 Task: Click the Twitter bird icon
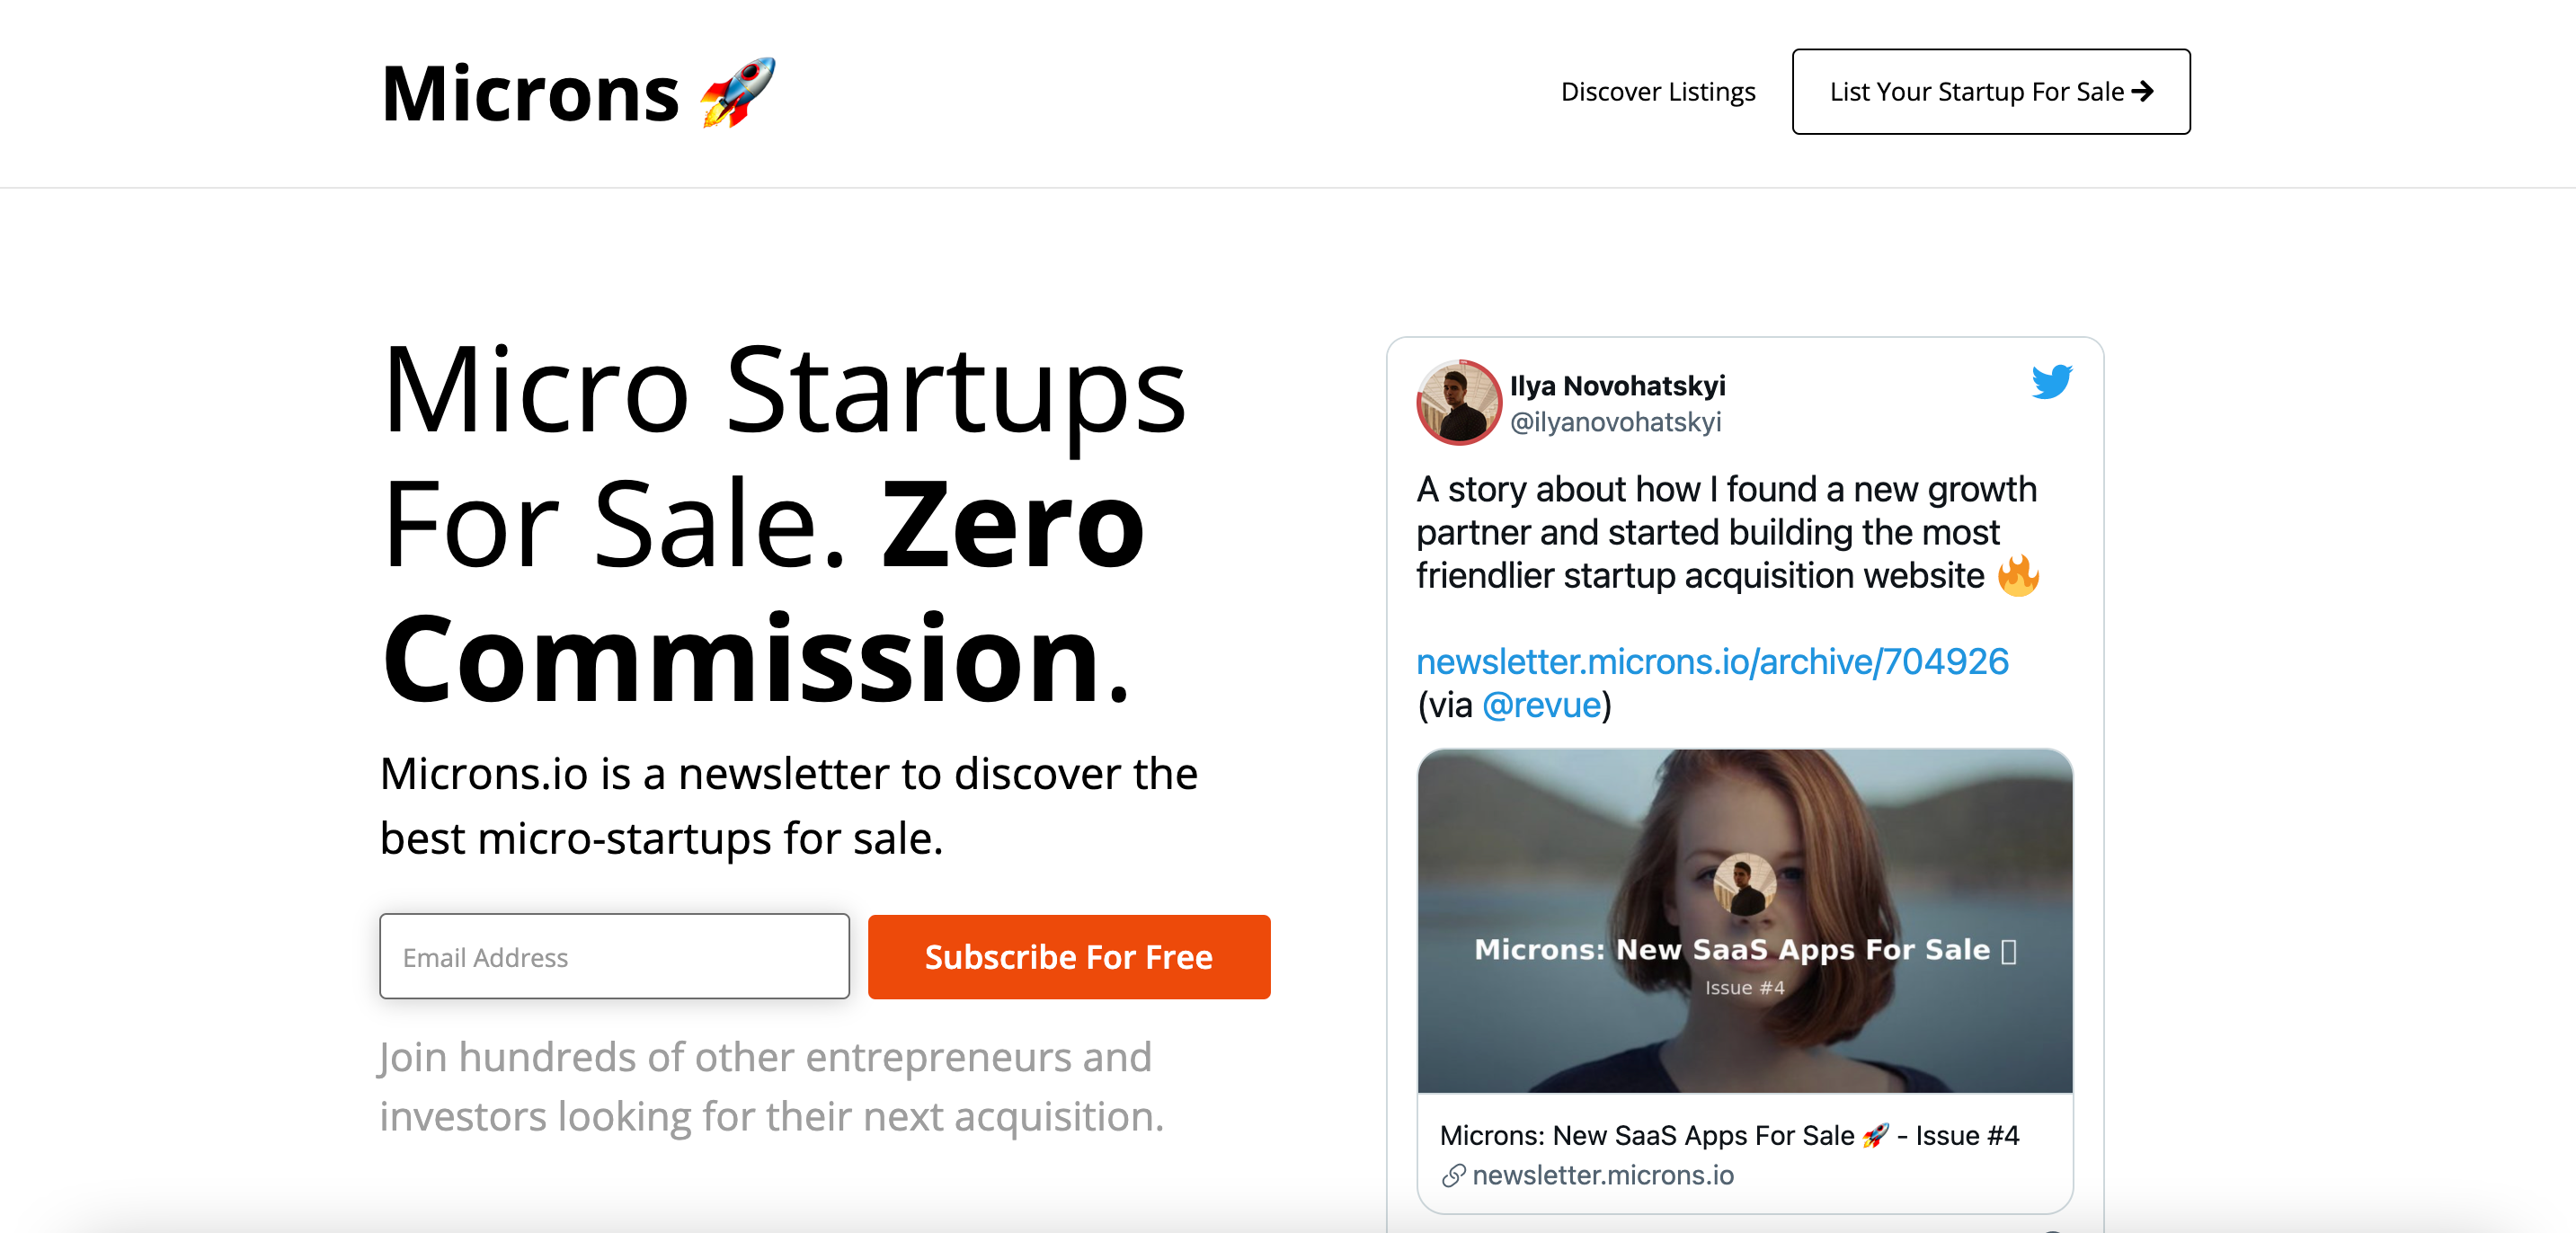2051,382
